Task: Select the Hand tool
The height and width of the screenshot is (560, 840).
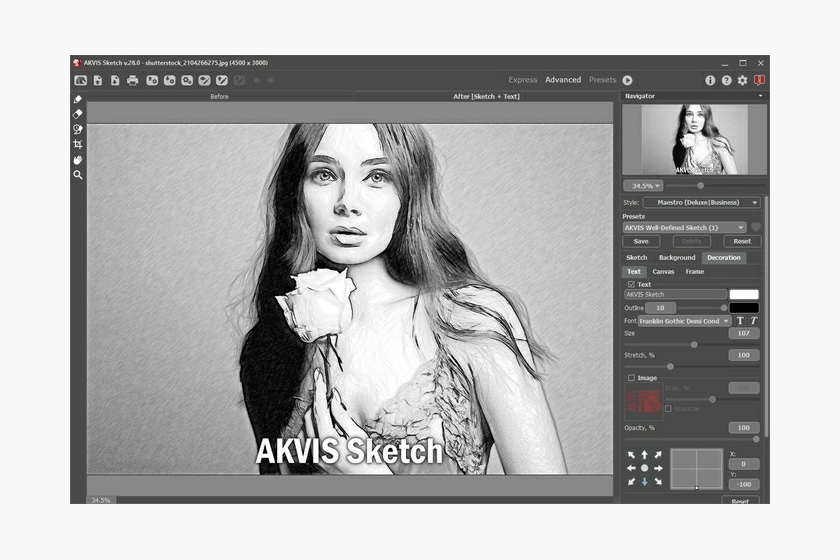Action: (78, 160)
